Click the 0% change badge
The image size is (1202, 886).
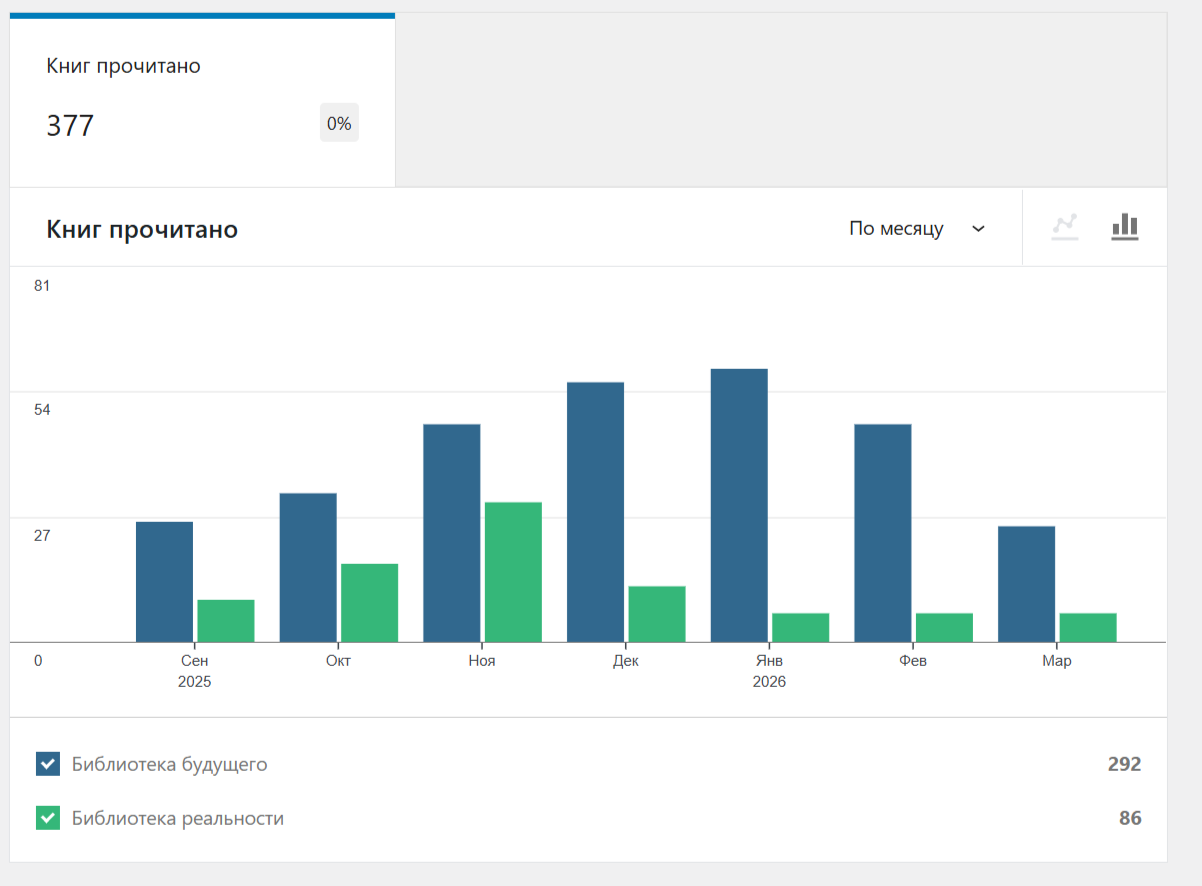(339, 123)
